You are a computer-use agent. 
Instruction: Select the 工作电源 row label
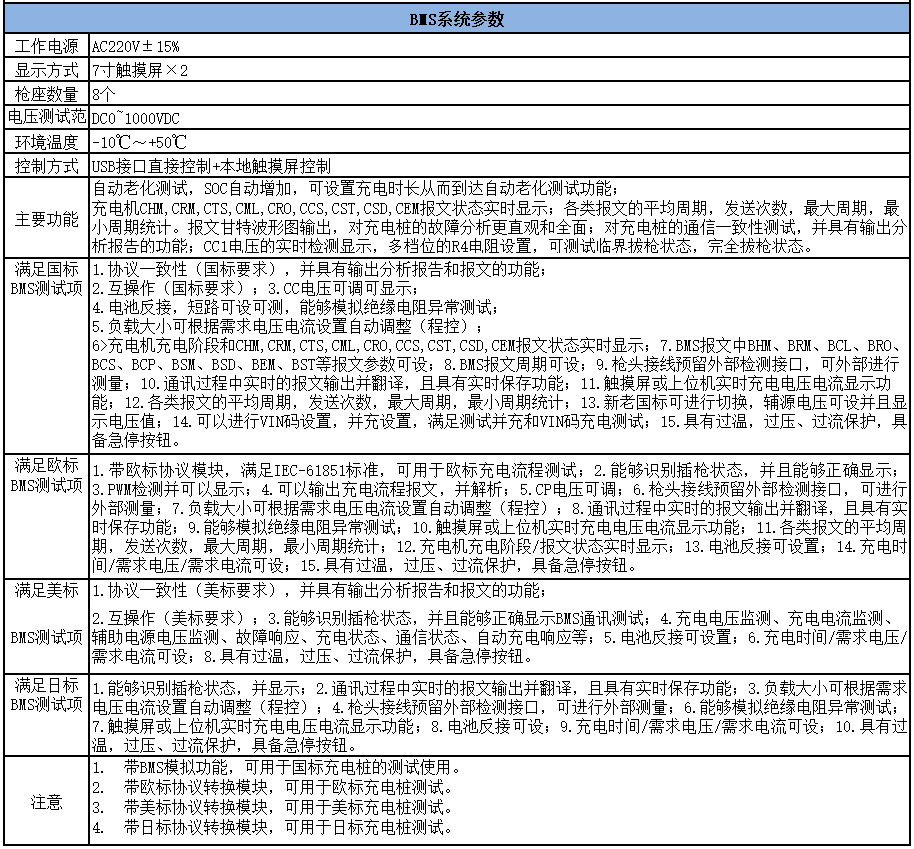click(x=46, y=46)
